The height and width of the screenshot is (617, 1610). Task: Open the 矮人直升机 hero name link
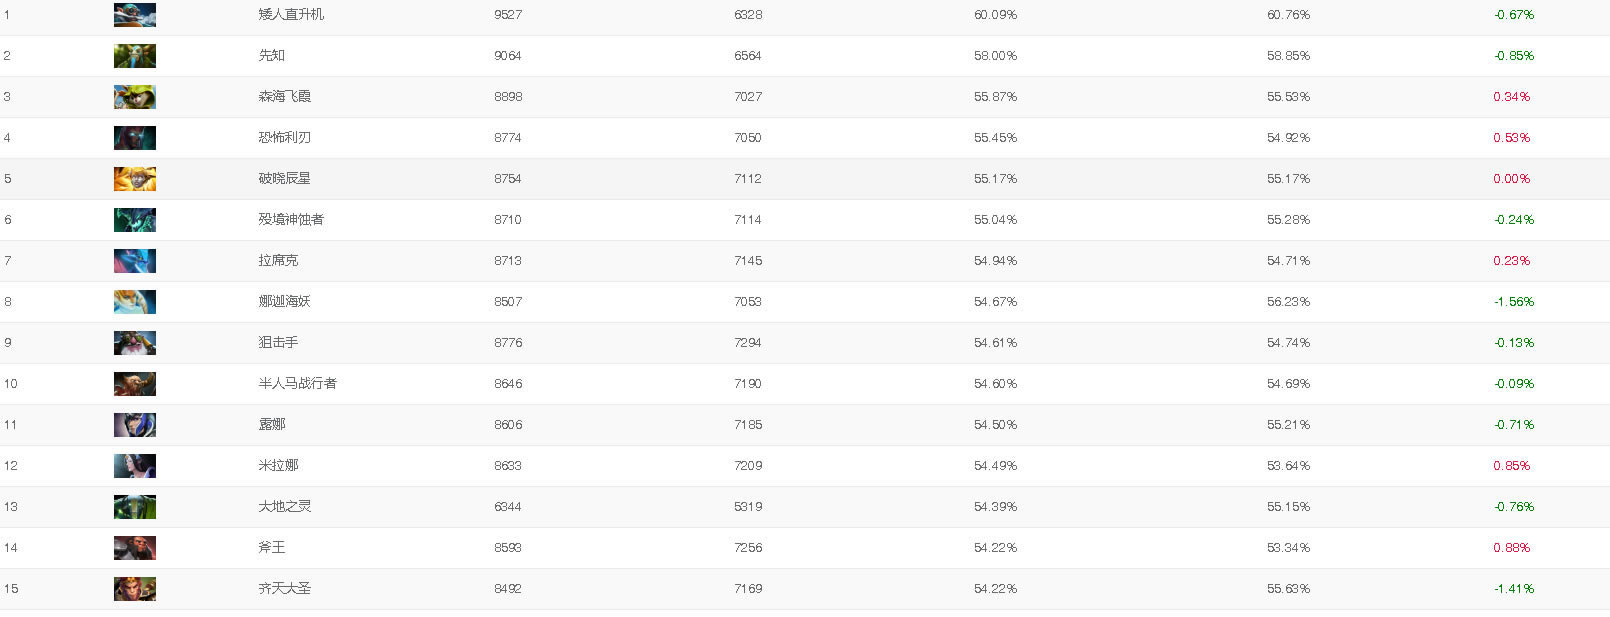291,15
